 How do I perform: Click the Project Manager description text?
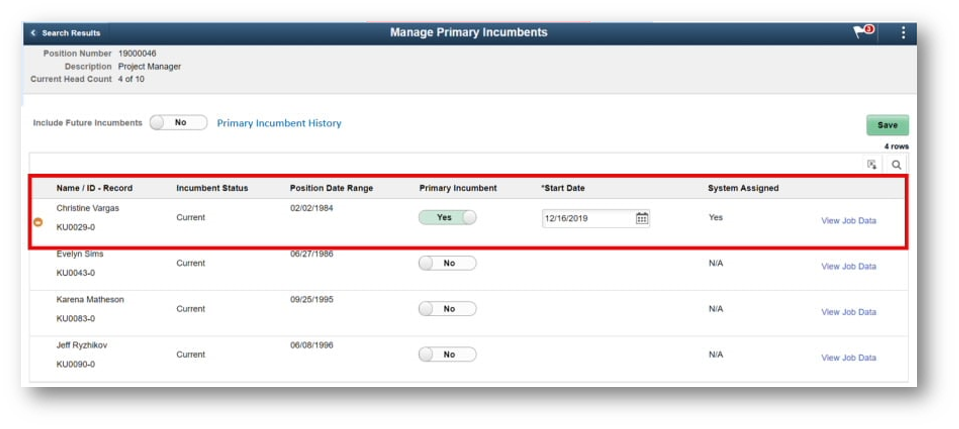149,67
